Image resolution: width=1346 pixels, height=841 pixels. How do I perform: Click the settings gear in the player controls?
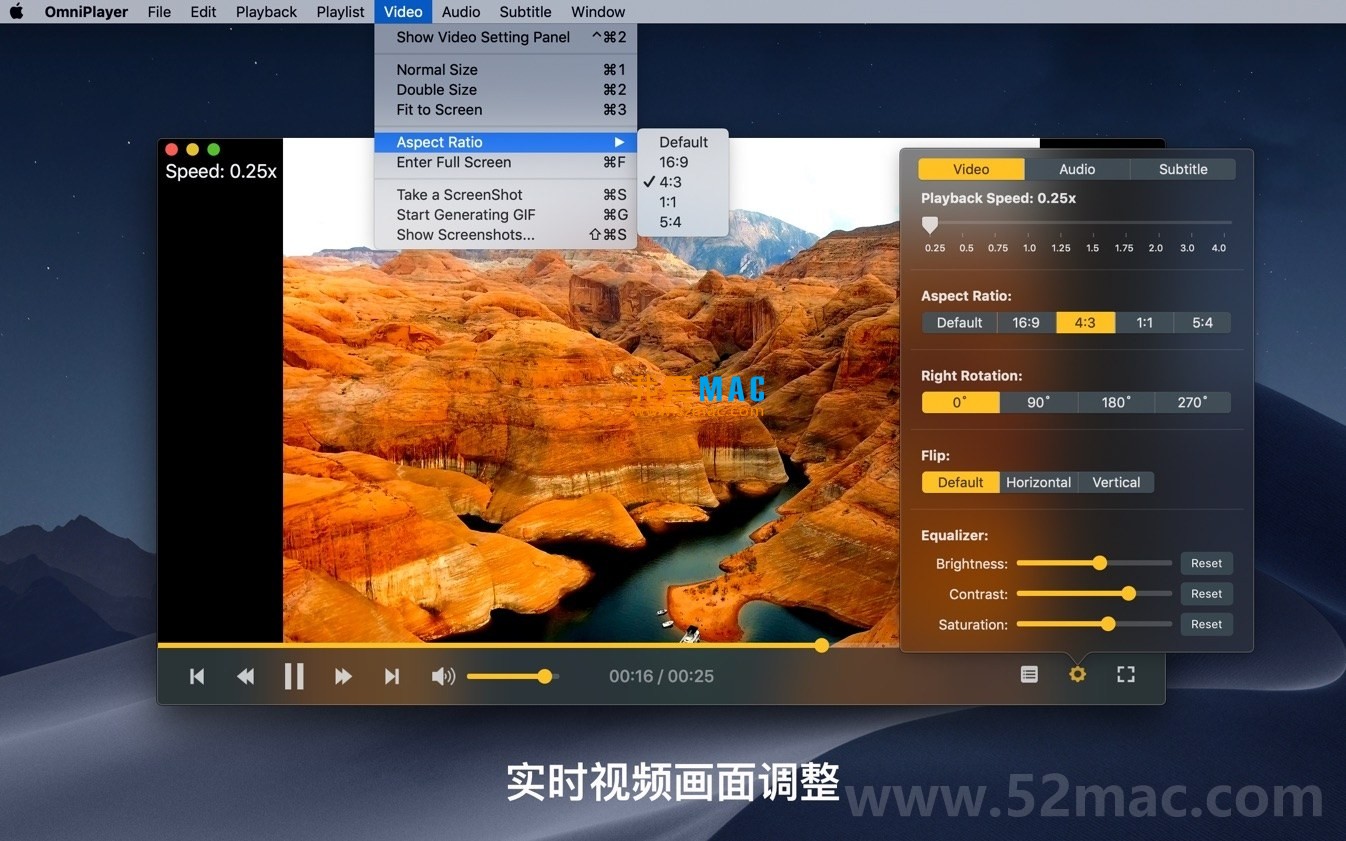pyautogui.click(x=1077, y=674)
